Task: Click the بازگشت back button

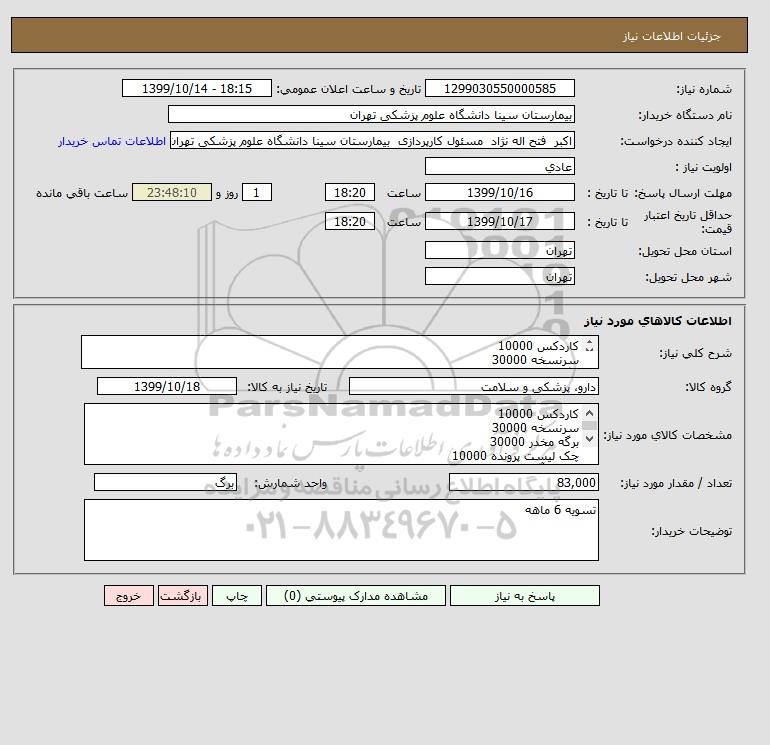Action: [183, 595]
